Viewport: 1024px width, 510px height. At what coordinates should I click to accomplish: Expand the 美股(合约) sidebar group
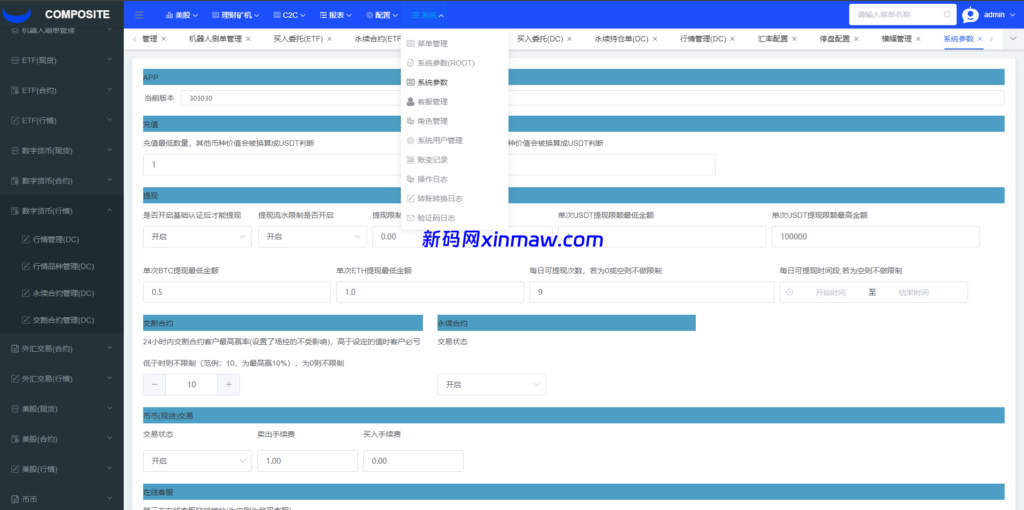point(61,439)
